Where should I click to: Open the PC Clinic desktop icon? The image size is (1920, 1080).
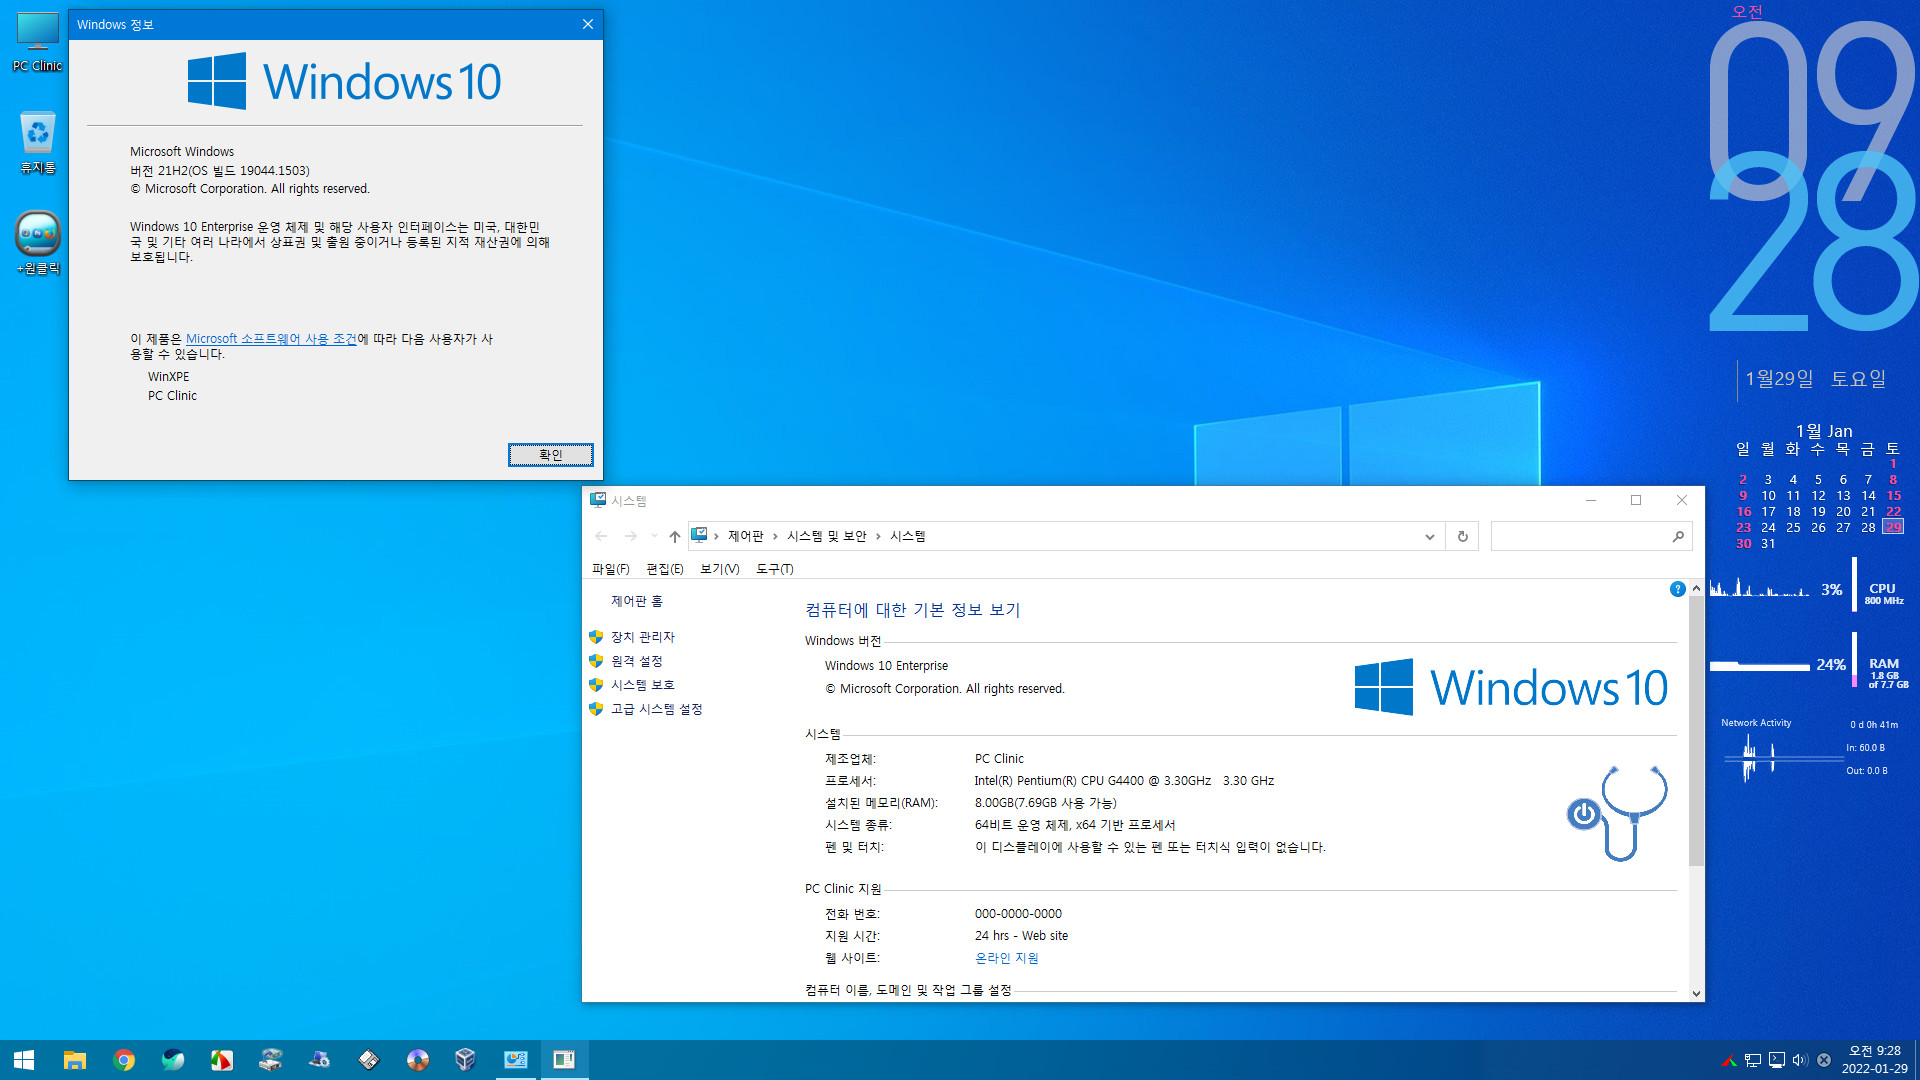point(37,42)
